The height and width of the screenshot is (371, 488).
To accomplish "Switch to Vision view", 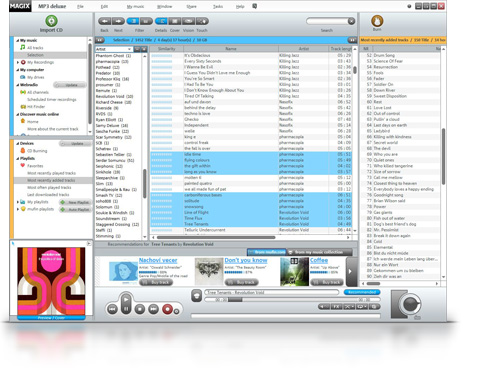I will (188, 21).
